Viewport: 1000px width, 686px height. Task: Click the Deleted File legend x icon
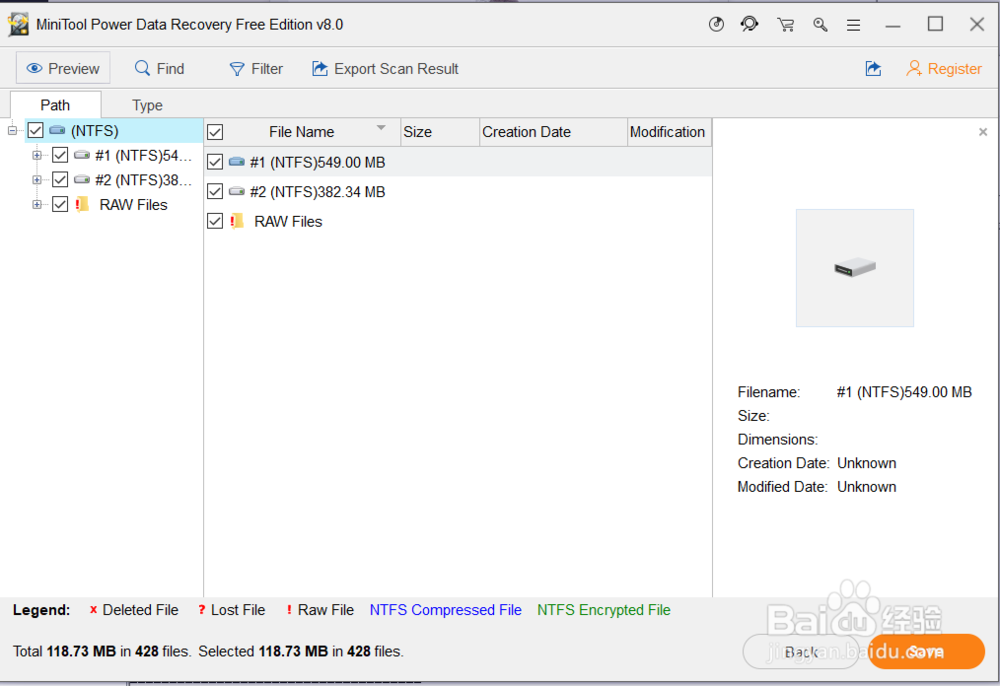click(x=93, y=610)
